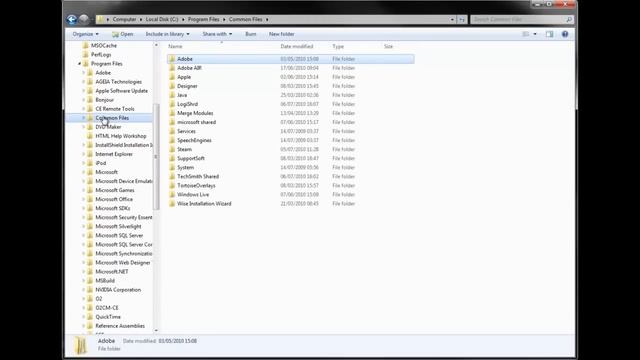This screenshot has height=360, width=640.
Task: Click the Burn toolbar button
Action: pos(251,34)
